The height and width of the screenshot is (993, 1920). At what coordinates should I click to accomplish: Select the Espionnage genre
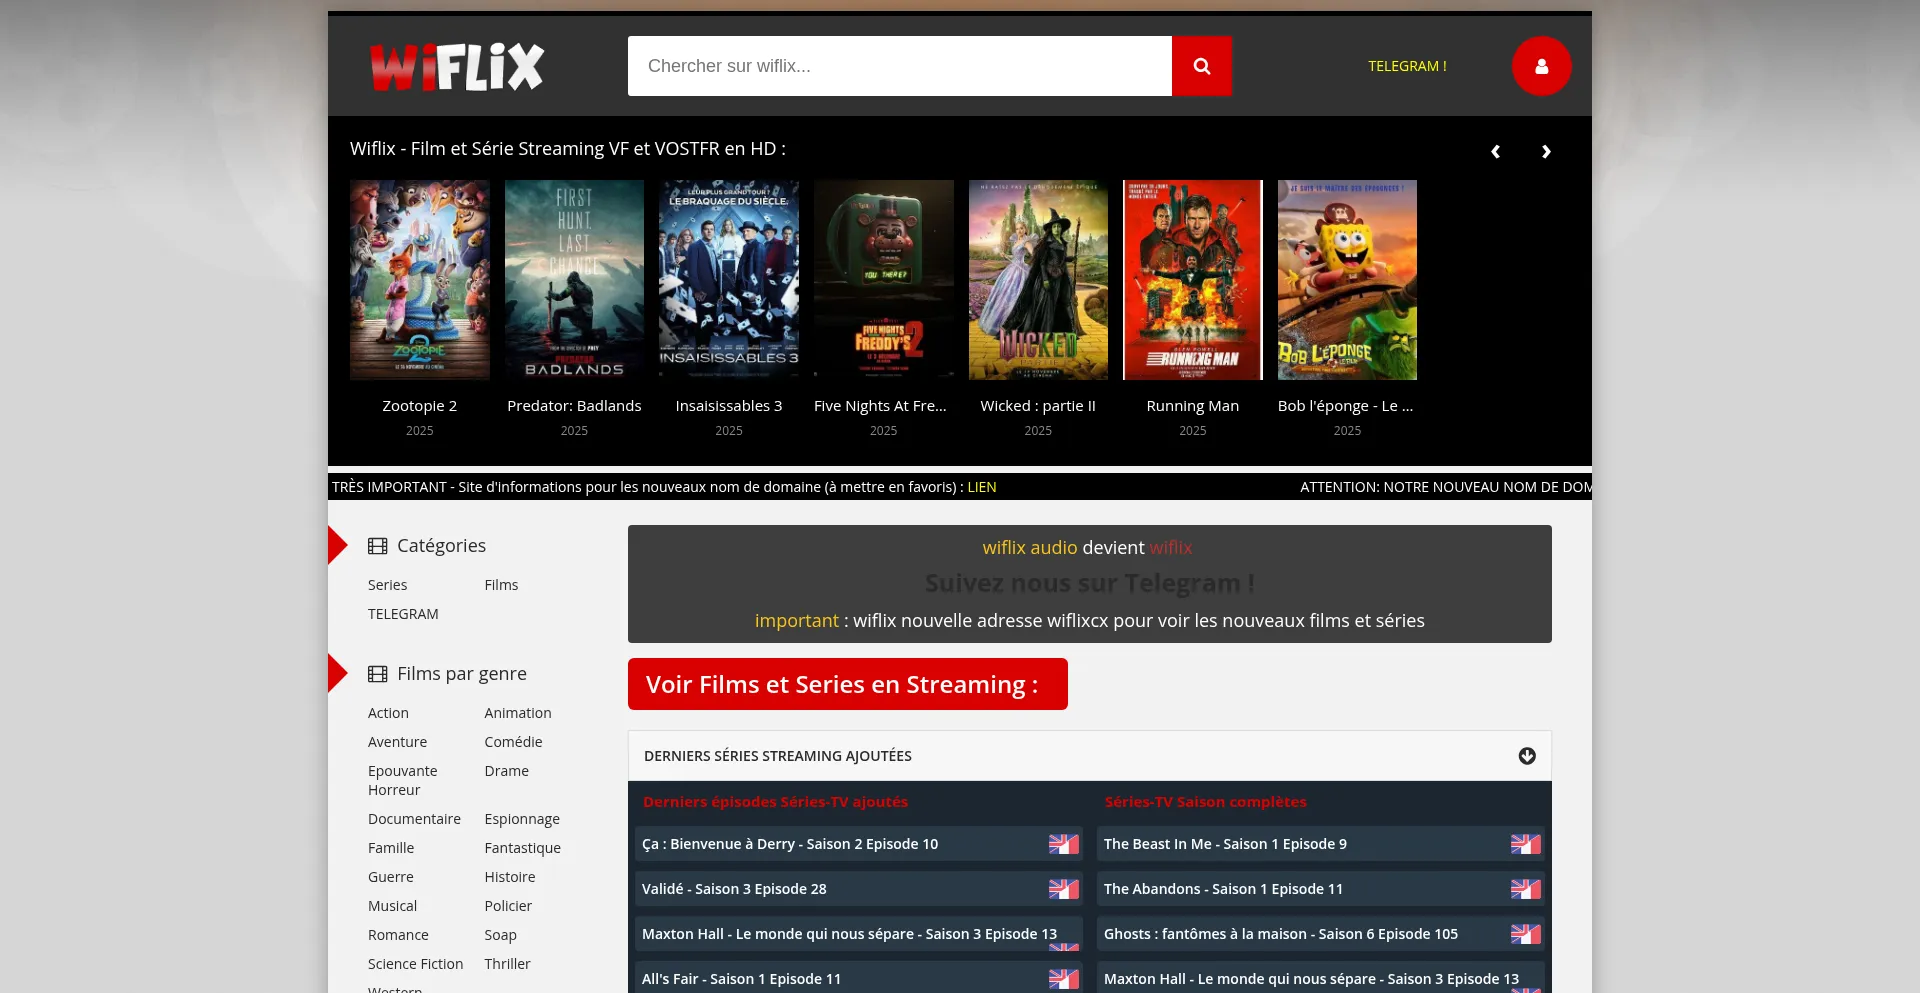[522, 819]
